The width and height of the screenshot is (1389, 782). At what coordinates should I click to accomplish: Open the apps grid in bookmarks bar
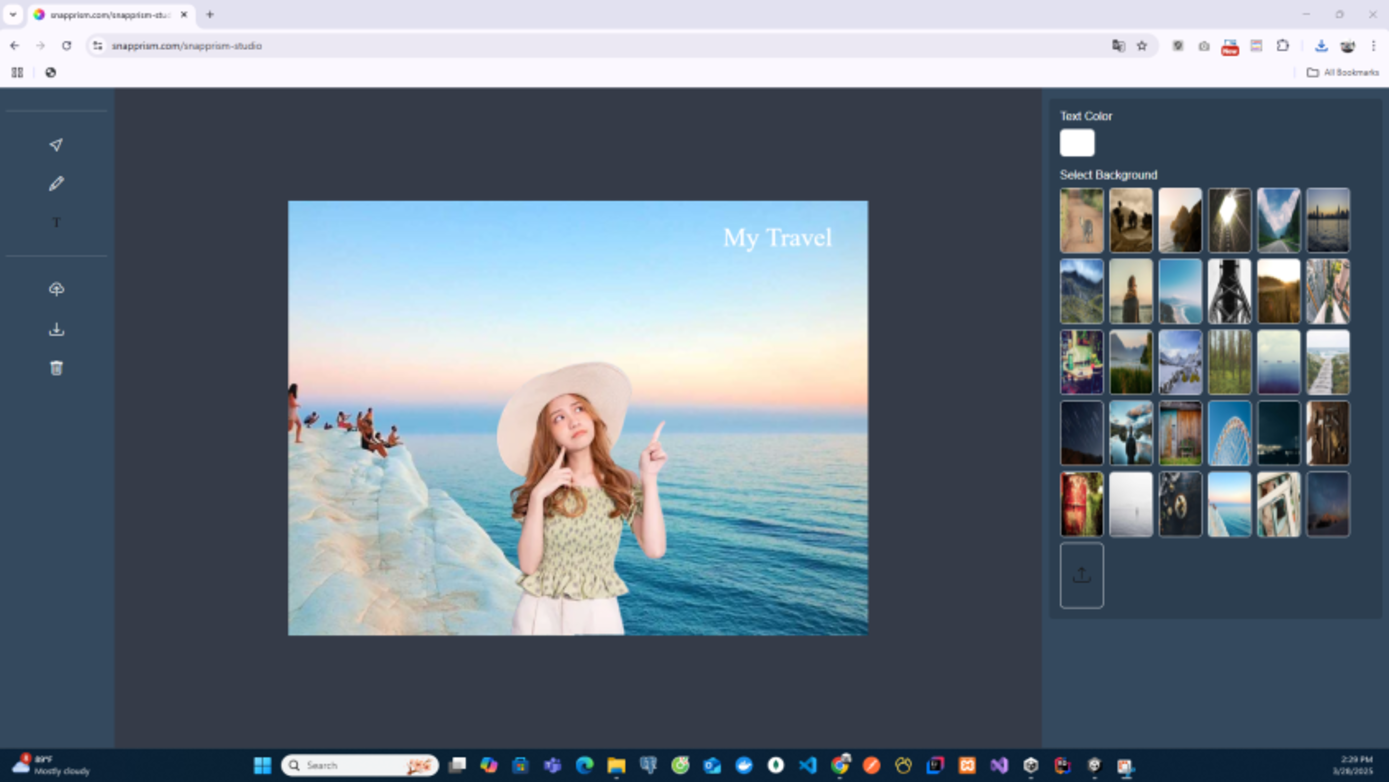pos(17,72)
